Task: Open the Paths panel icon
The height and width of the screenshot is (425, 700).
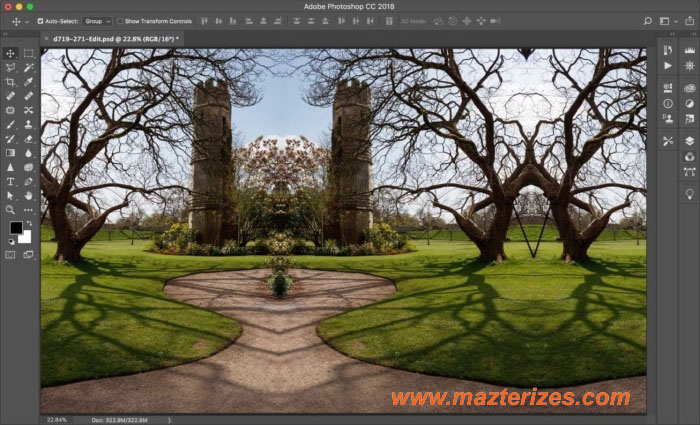Action: pyautogui.click(x=690, y=171)
